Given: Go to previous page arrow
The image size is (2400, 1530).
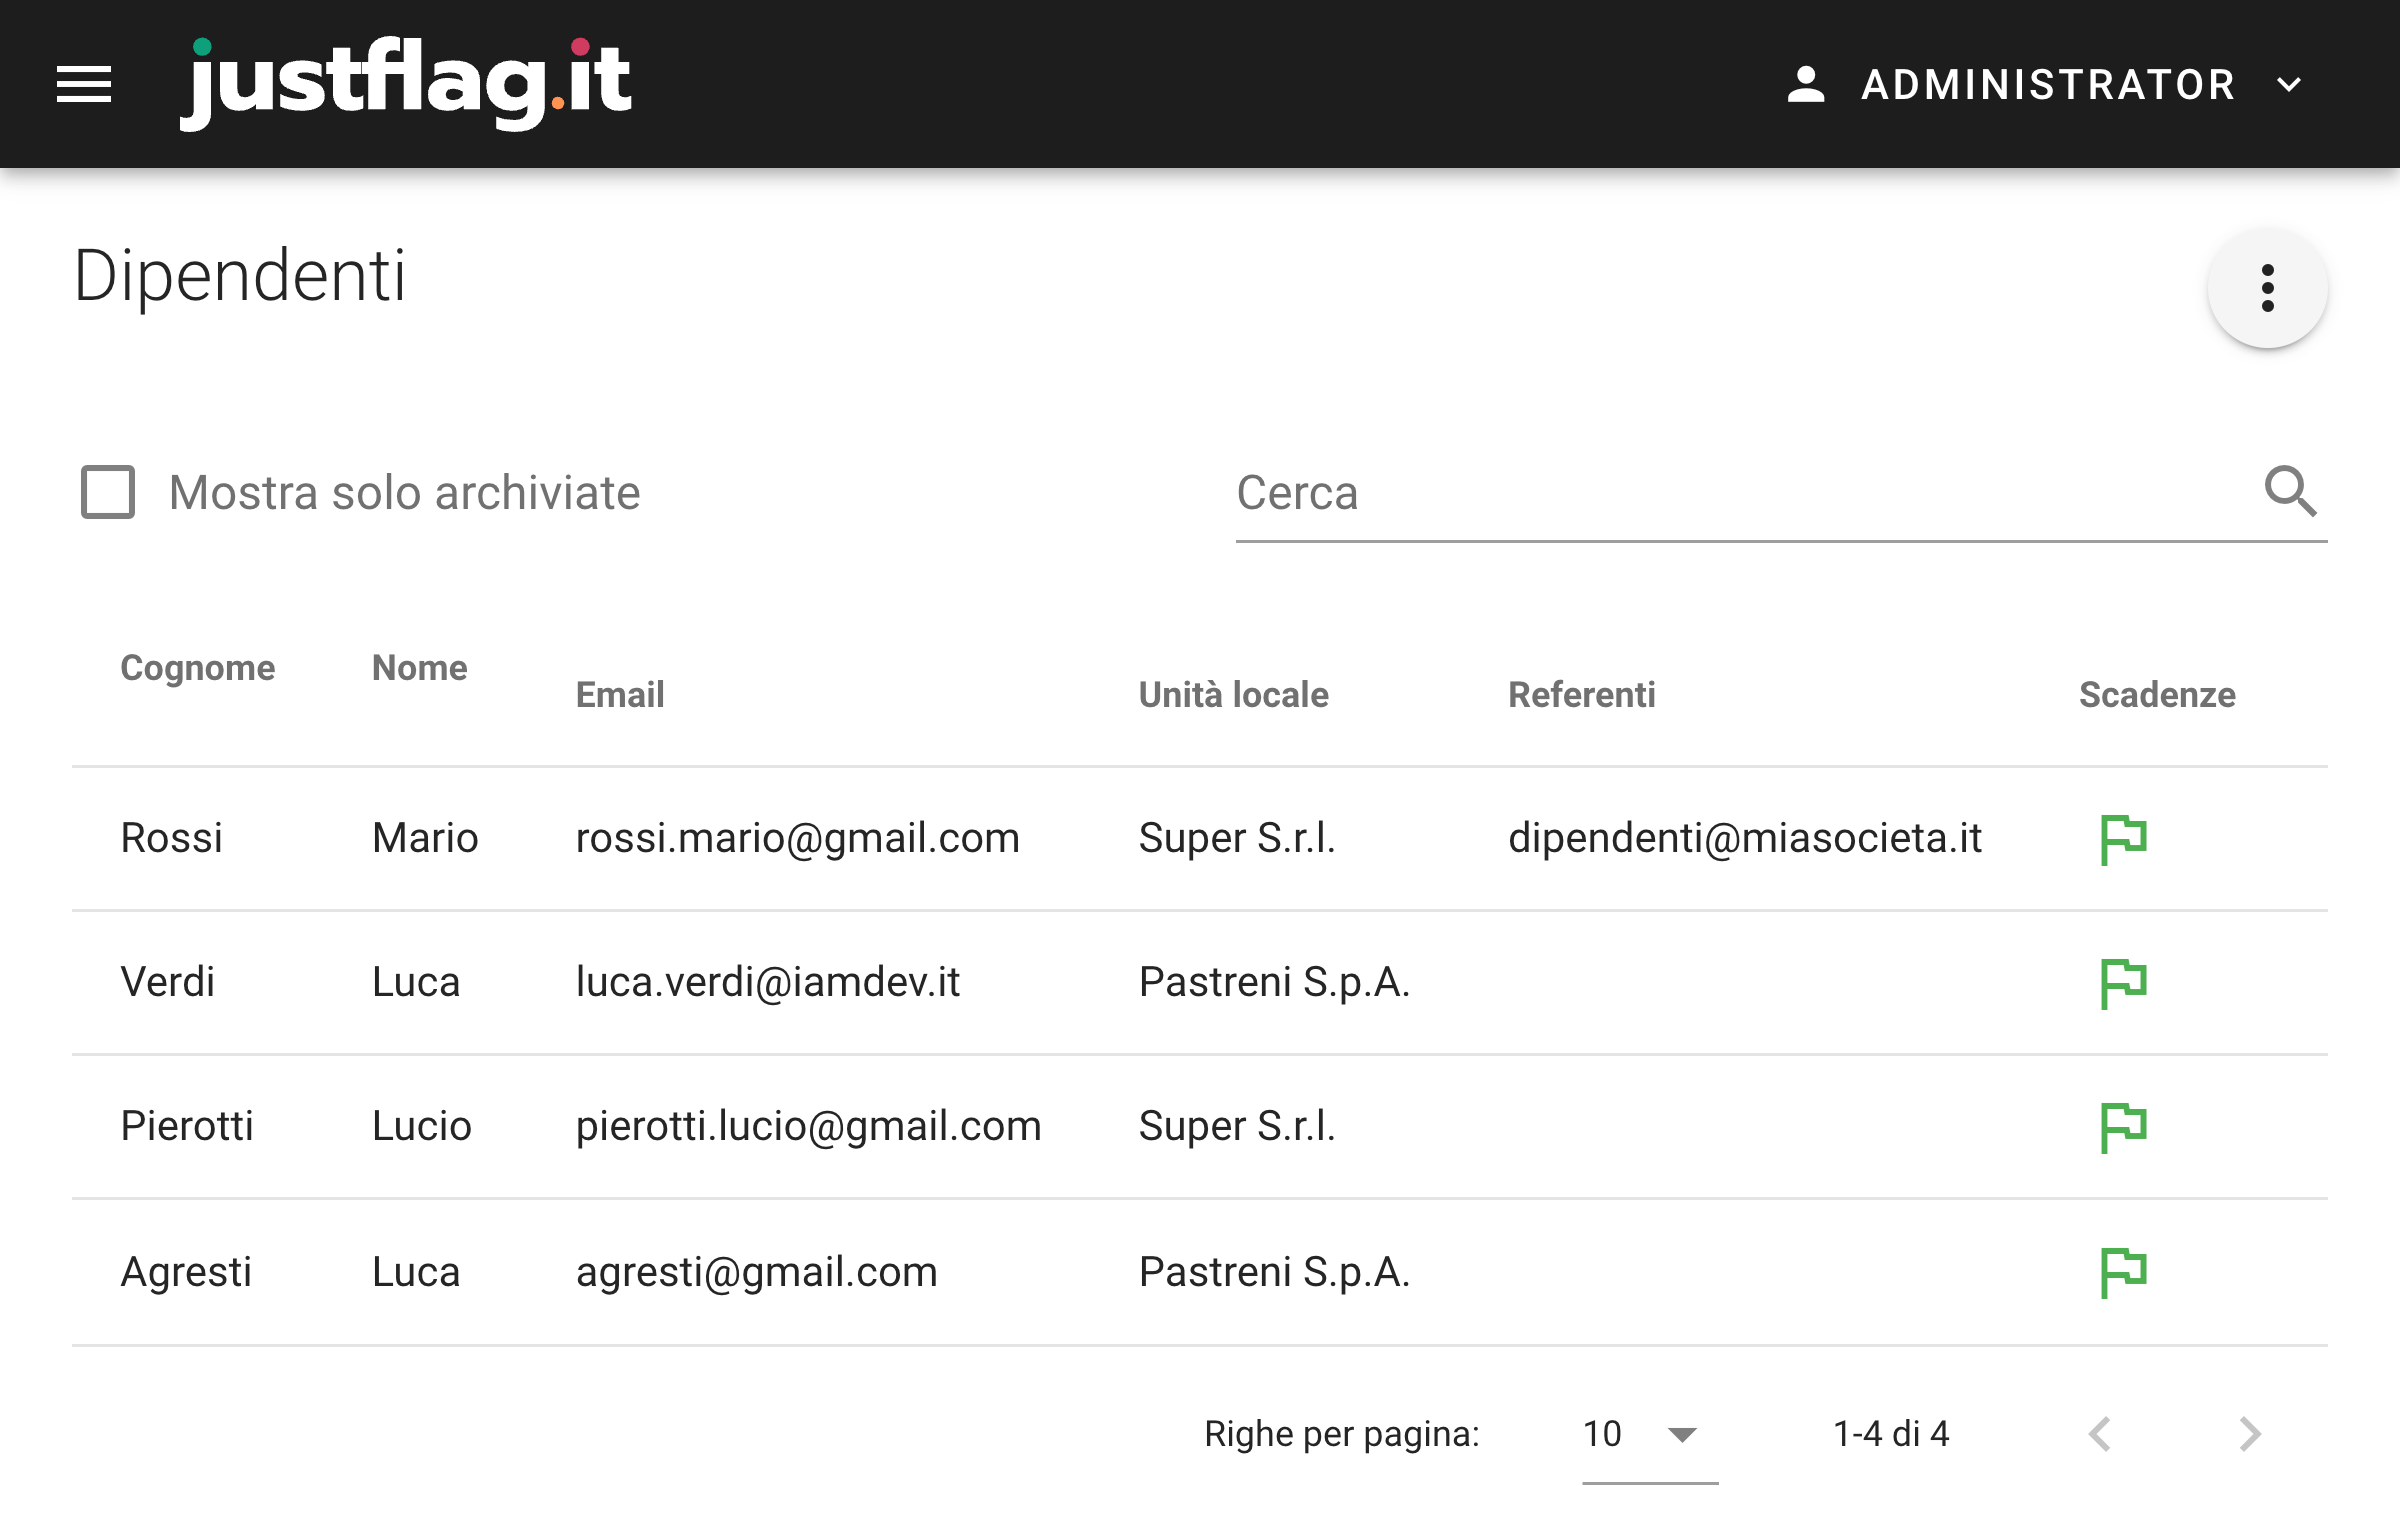Looking at the screenshot, I should pos(2100,1434).
